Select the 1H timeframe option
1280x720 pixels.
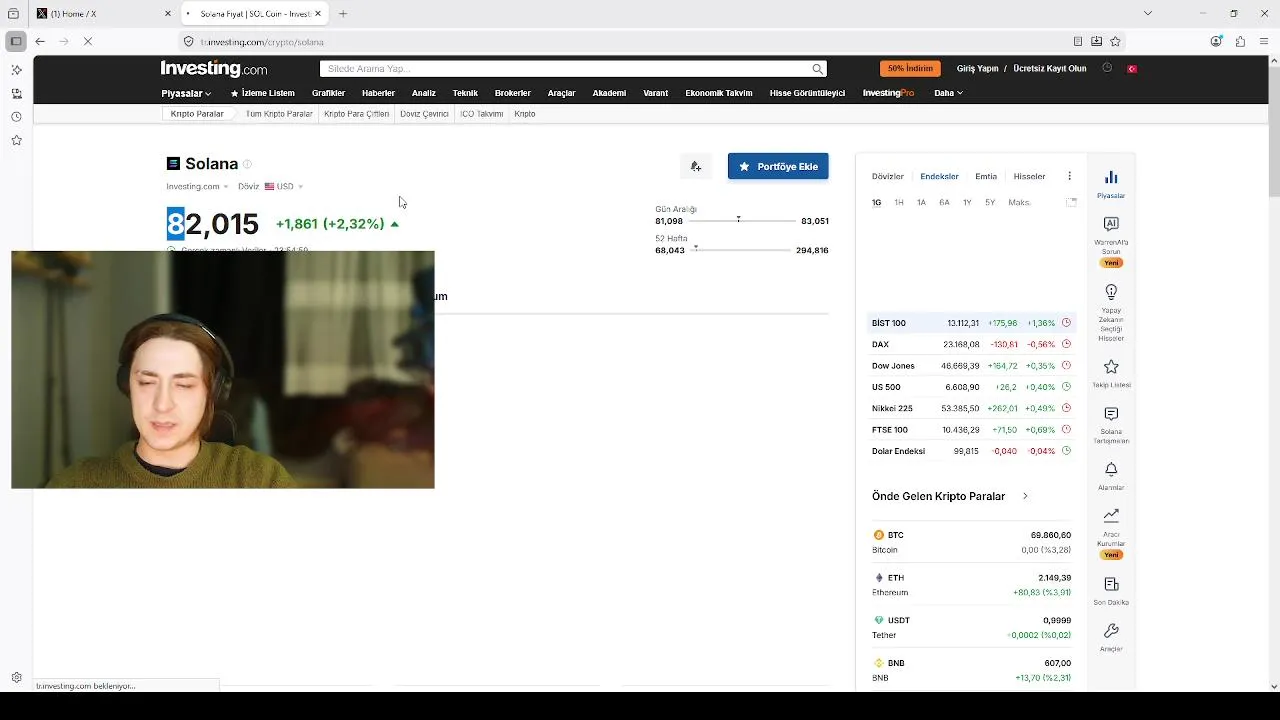click(899, 202)
